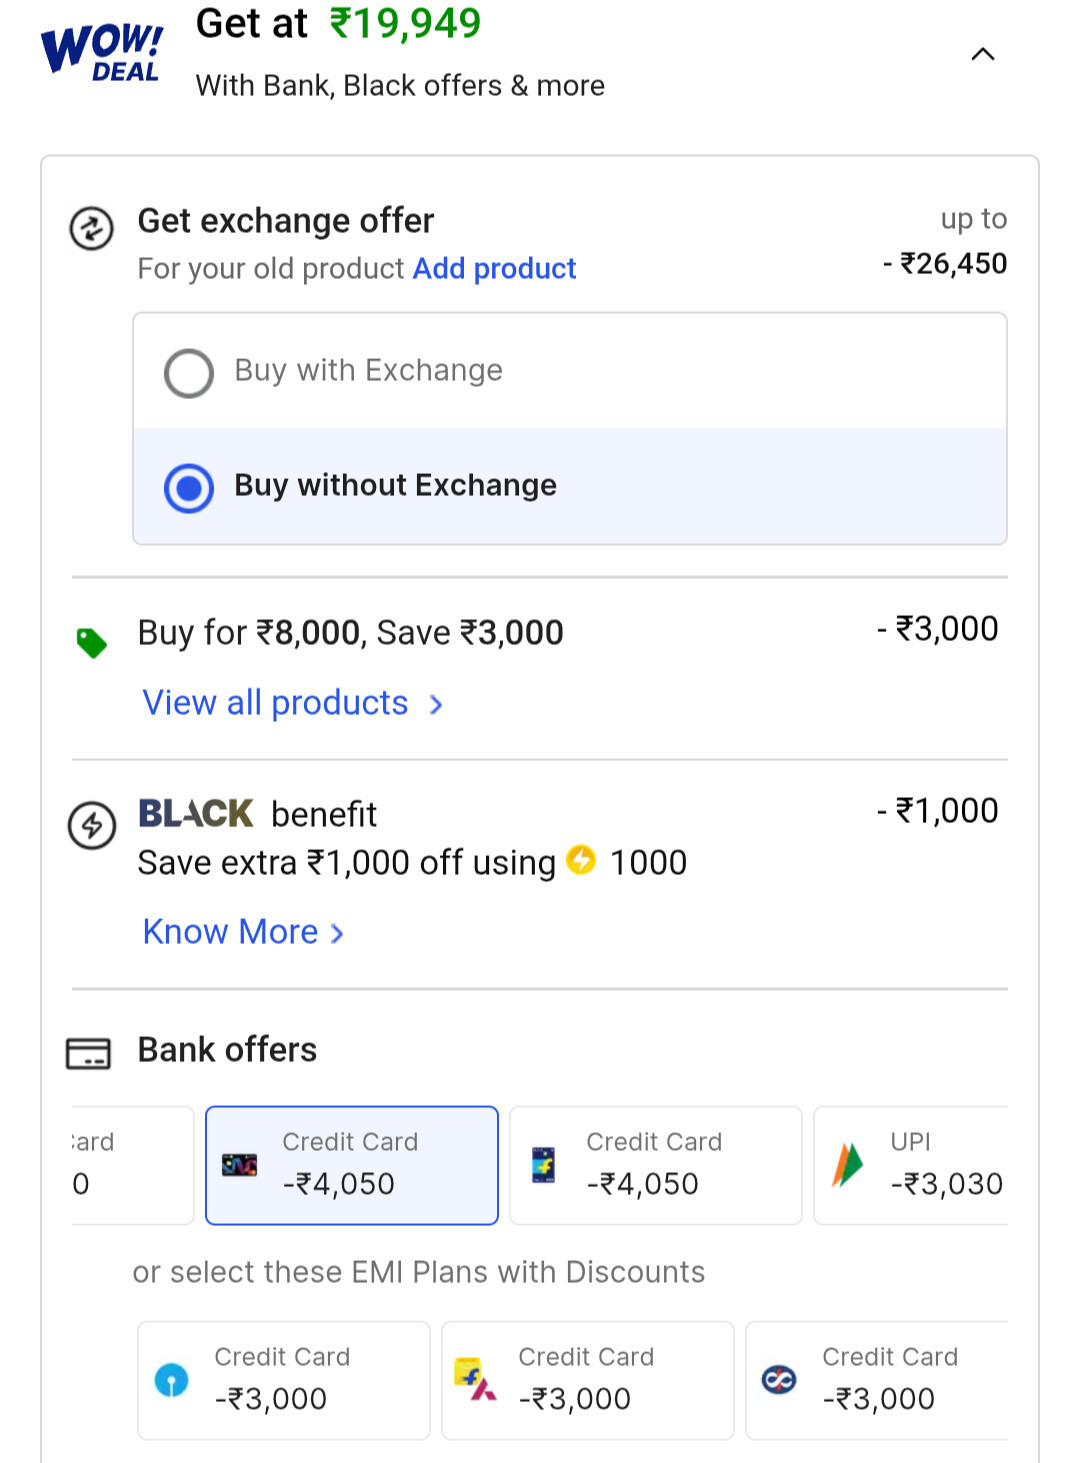The width and height of the screenshot is (1080, 1463).
Task: Click the Bank offers card icon
Action: (88, 1053)
